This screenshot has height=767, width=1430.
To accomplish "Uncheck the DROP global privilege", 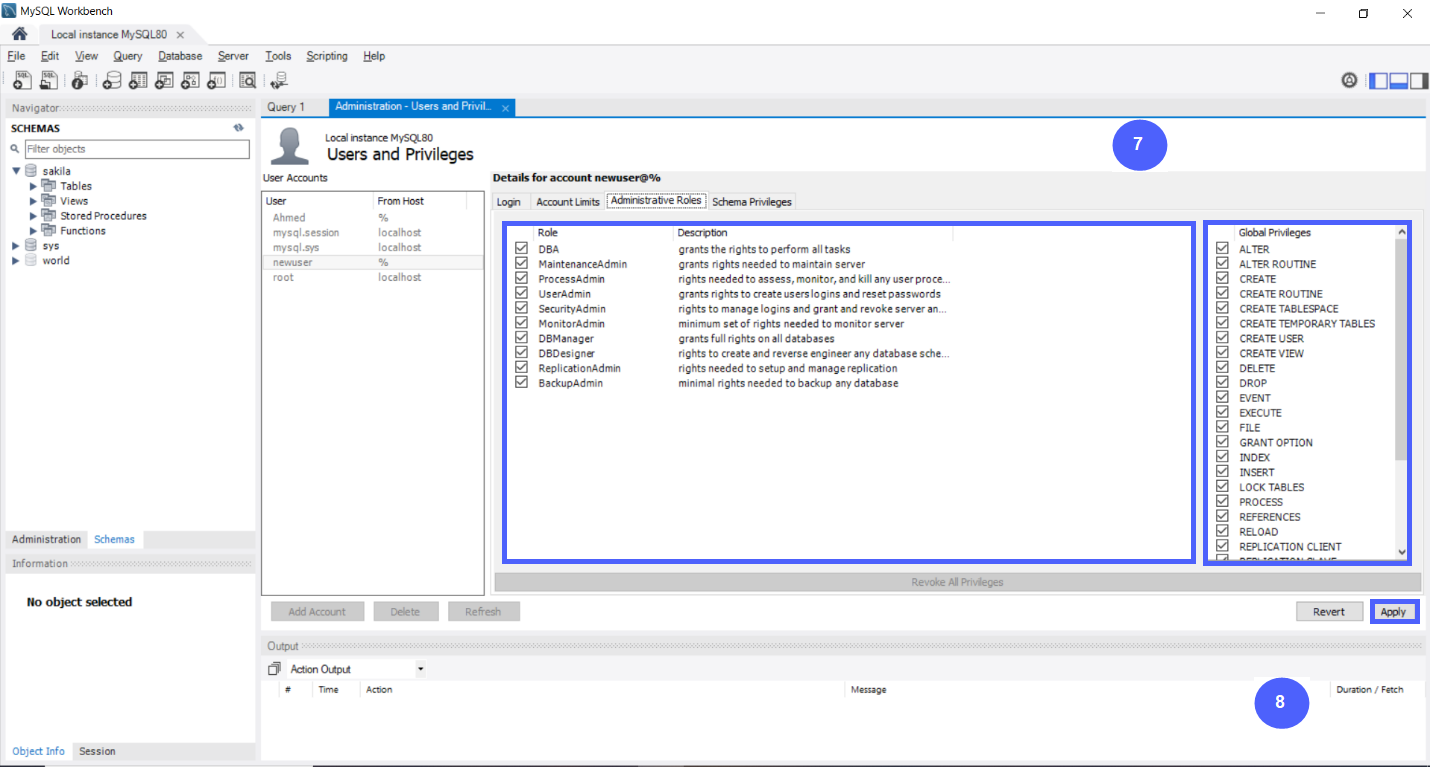I will 1222,383.
